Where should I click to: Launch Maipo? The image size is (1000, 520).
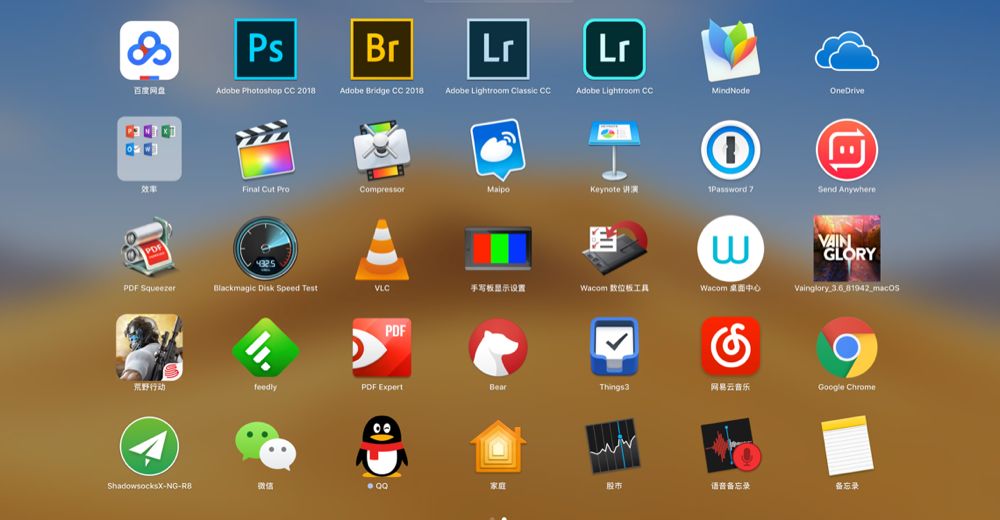(498, 149)
